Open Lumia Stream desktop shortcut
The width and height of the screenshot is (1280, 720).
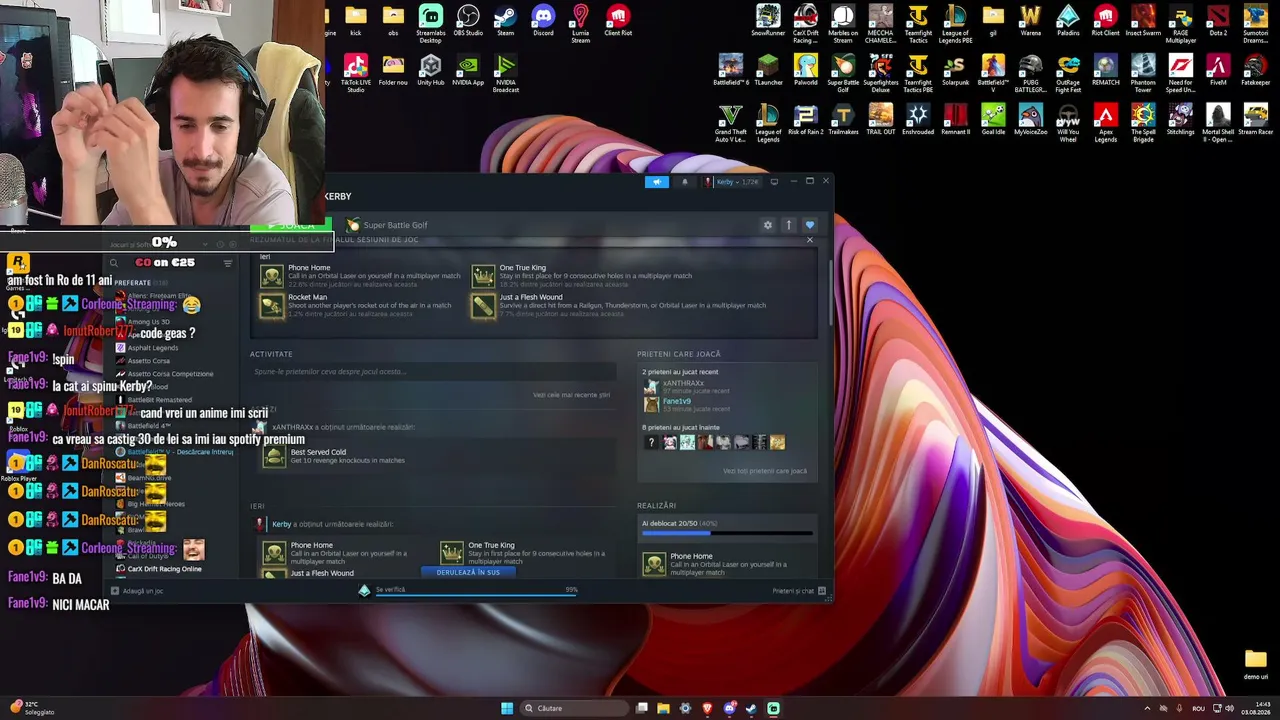point(581,24)
